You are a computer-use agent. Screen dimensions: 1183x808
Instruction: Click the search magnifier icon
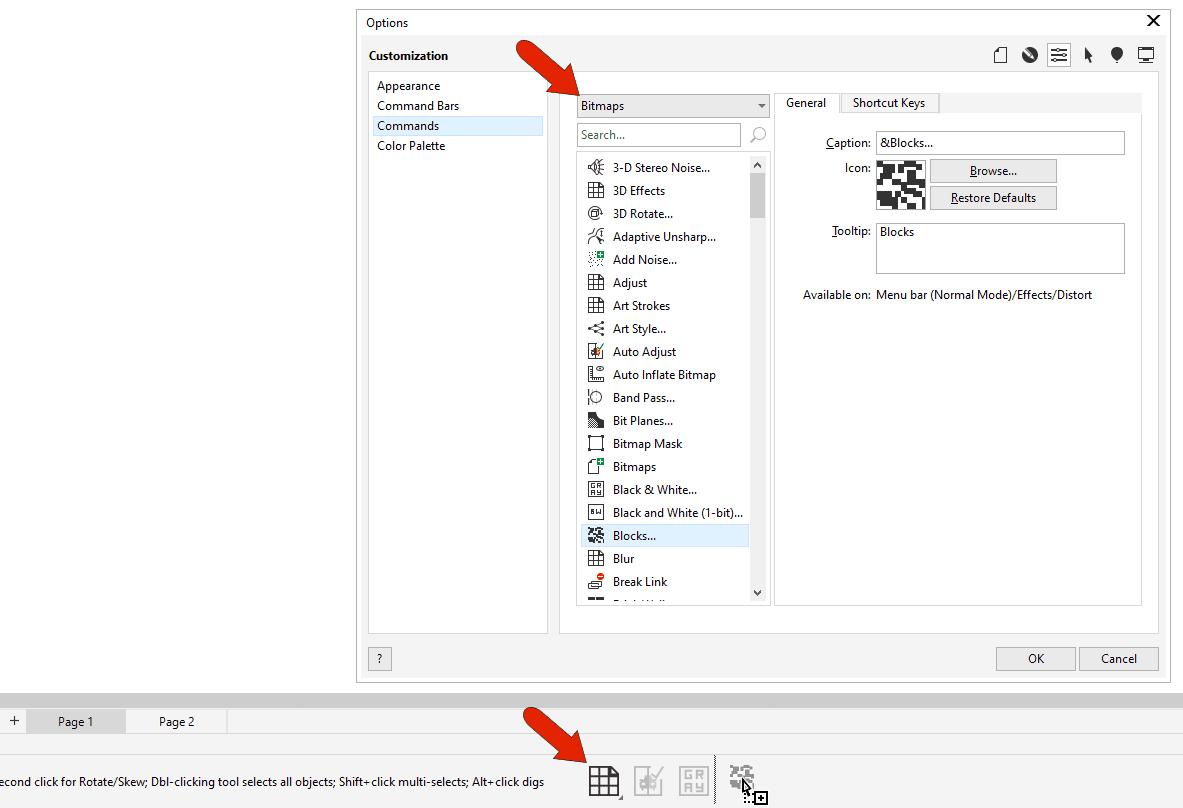pos(757,134)
